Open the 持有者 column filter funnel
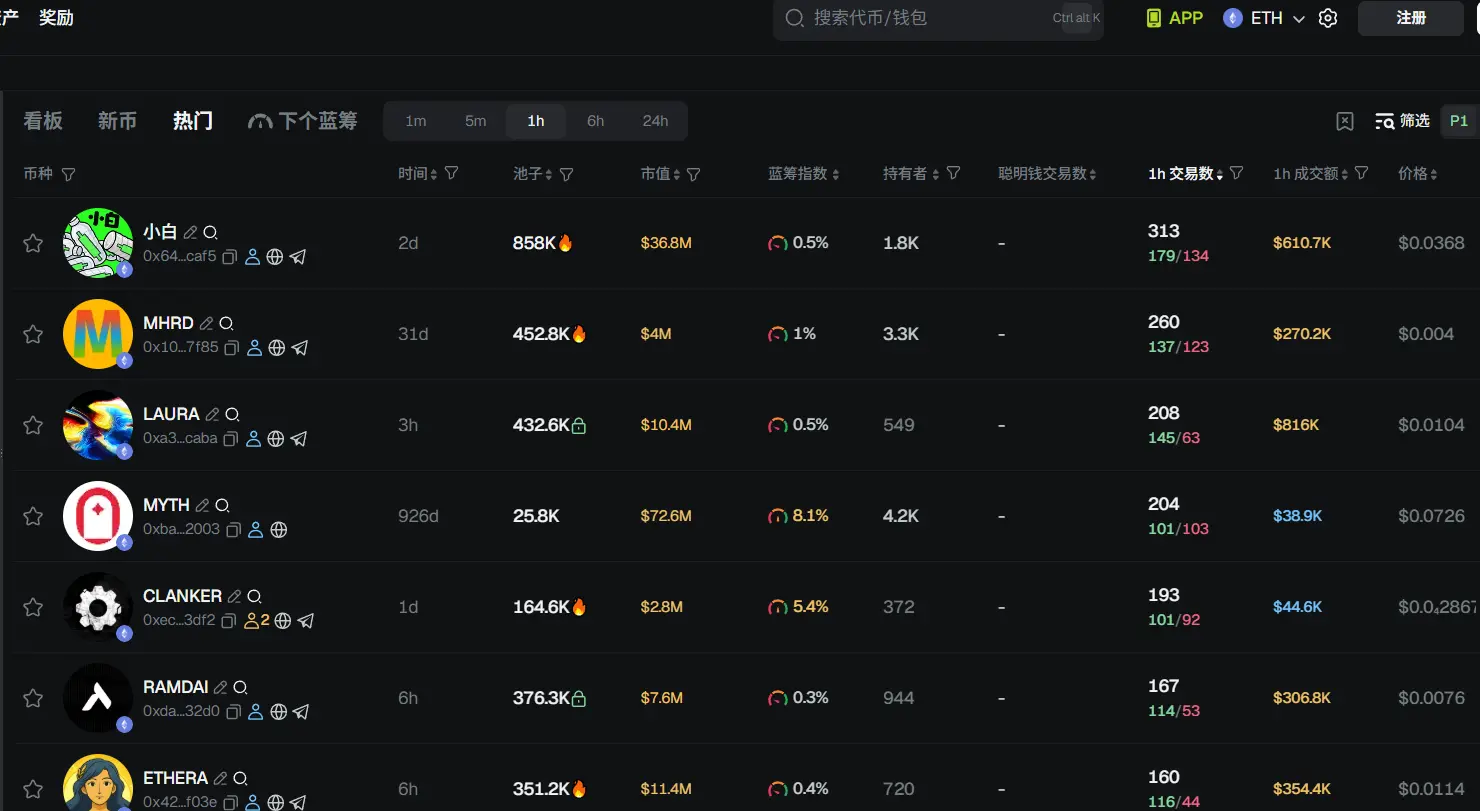This screenshot has height=811, width=1480. click(x=953, y=174)
